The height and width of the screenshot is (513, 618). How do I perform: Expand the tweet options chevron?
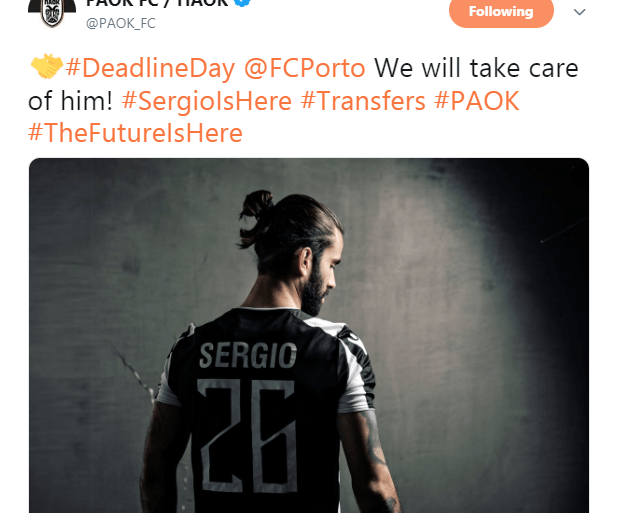pos(579,12)
